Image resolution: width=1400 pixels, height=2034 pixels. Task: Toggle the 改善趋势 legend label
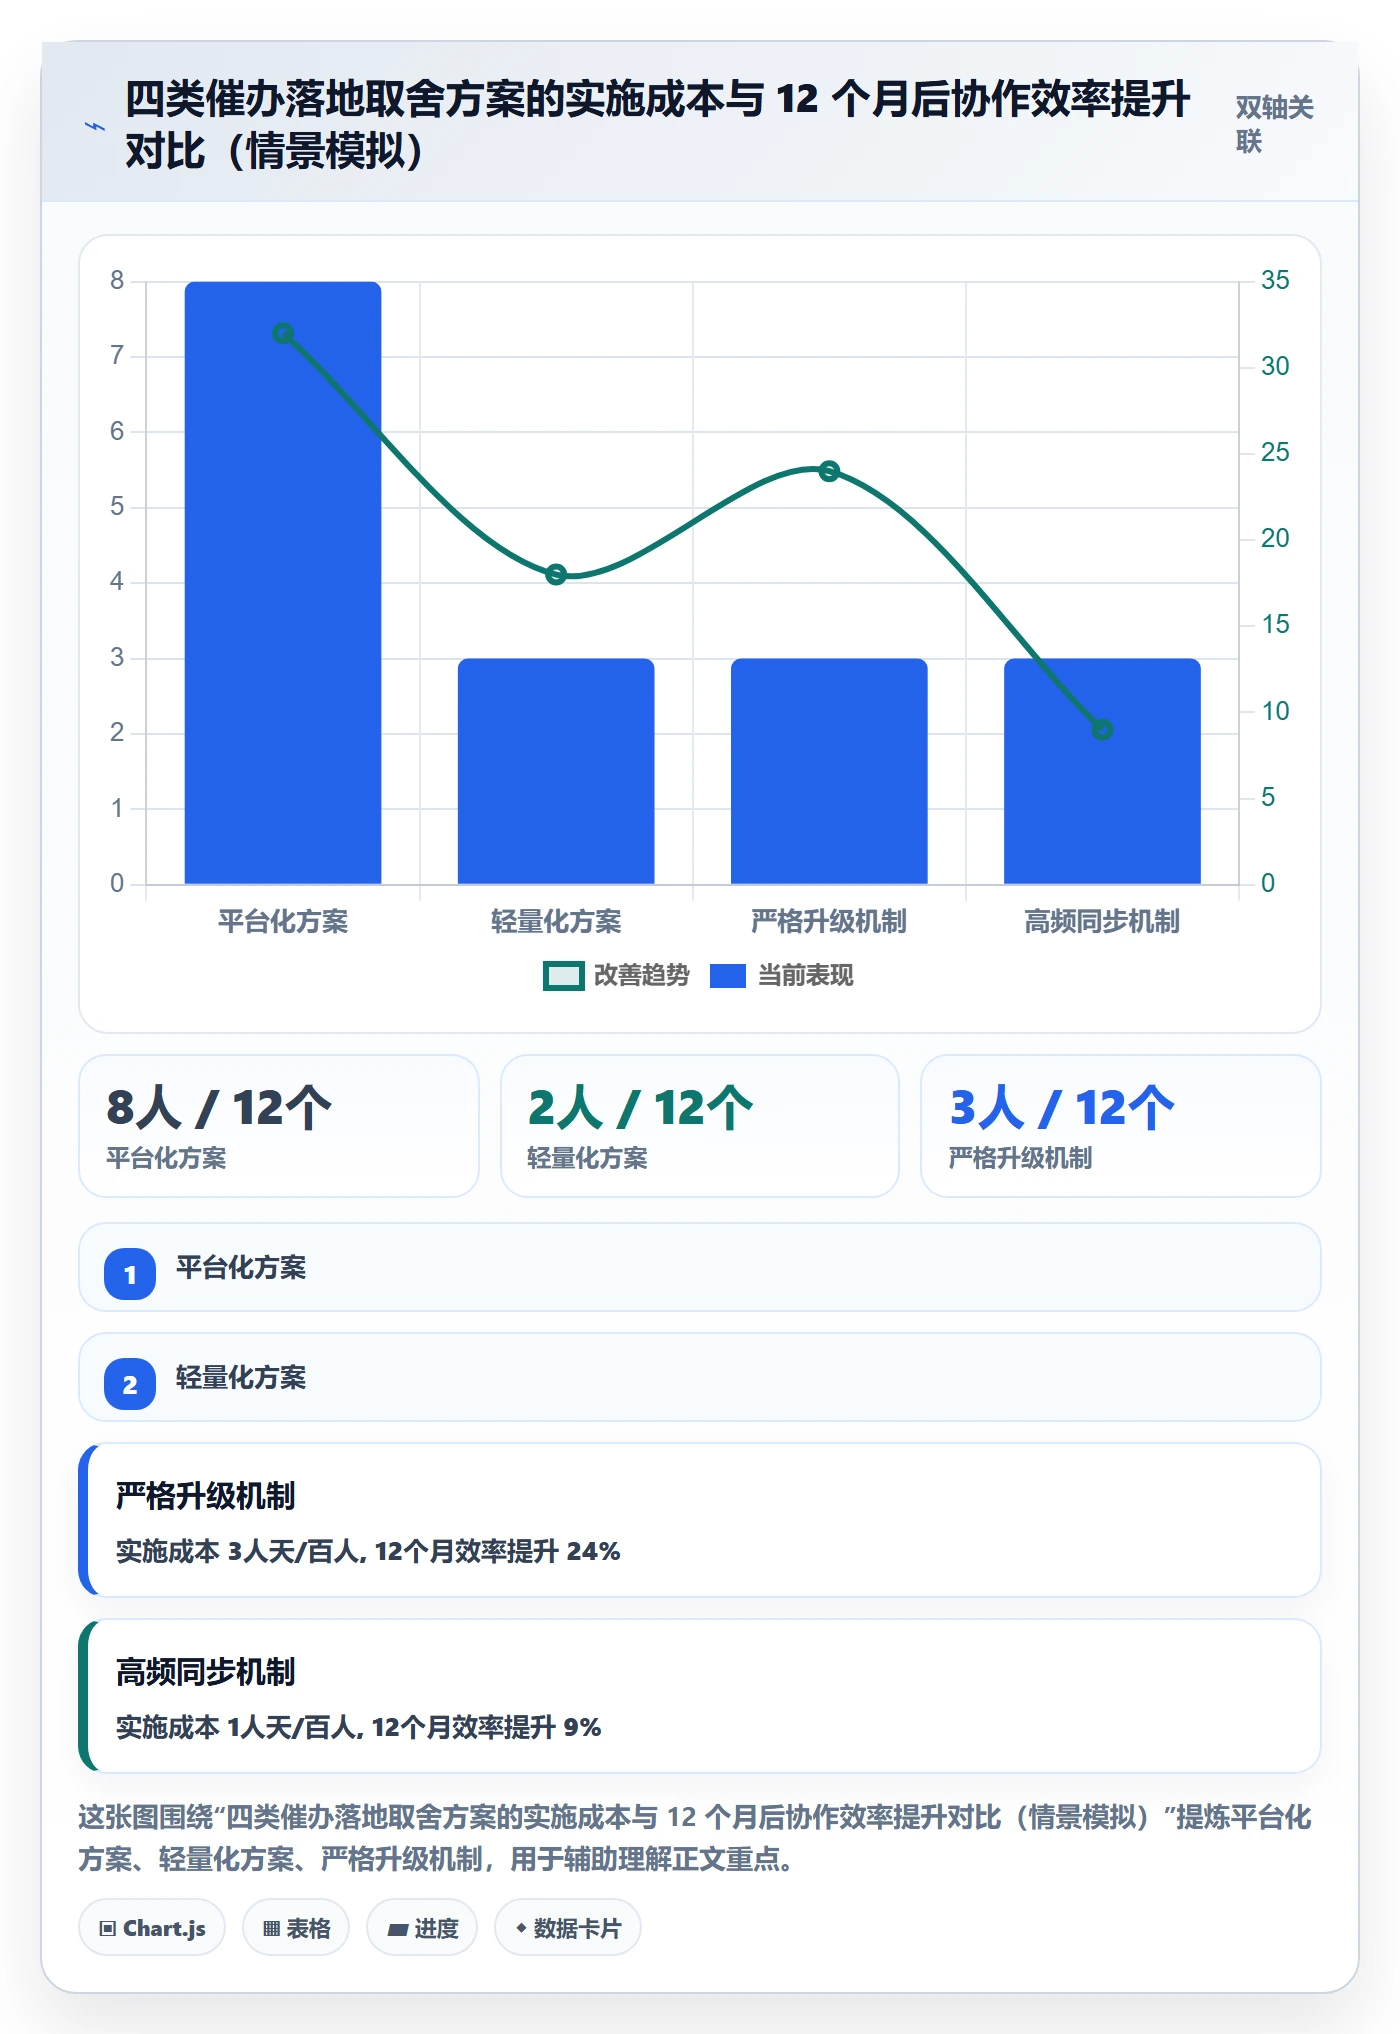click(x=641, y=976)
